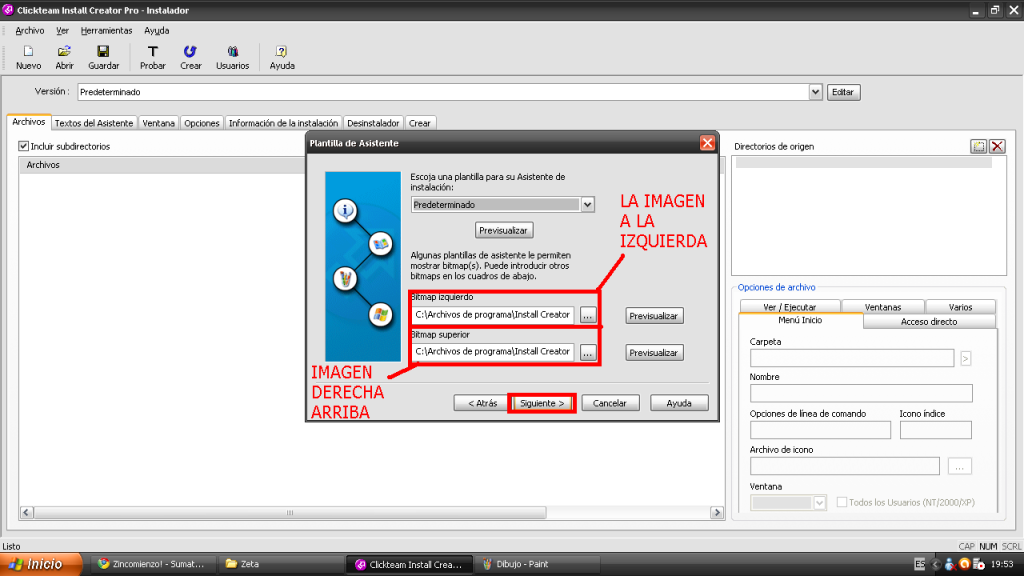The width and height of the screenshot is (1024, 576).
Task: Click the Siguiente button
Action: (x=542, y=404)
